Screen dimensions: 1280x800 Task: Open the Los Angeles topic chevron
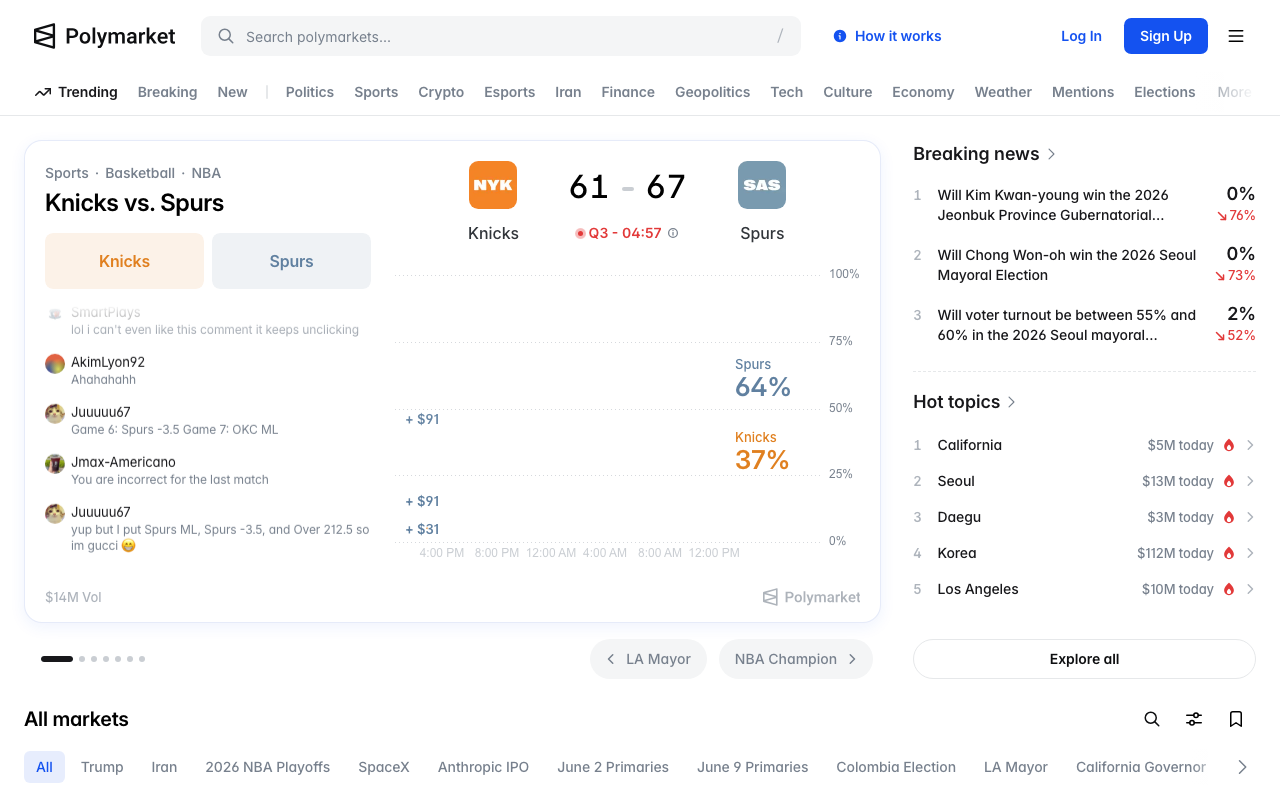pyautogui.click(x=1250, y=589)
